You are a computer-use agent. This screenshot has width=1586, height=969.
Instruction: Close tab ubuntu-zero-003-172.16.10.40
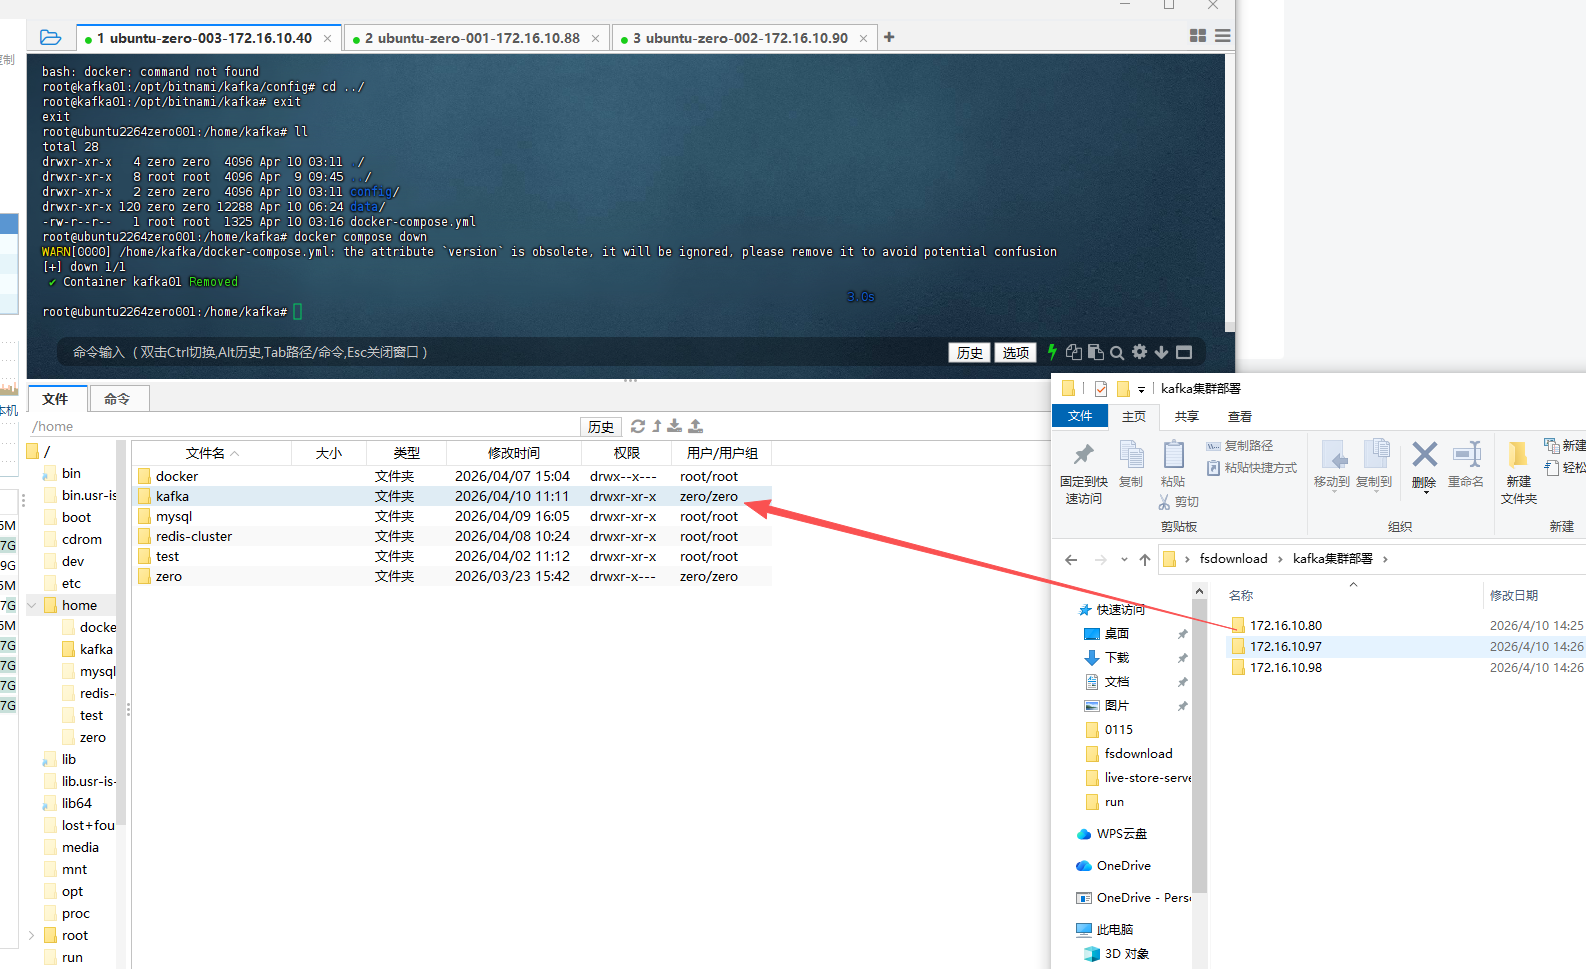click(327, 39)
